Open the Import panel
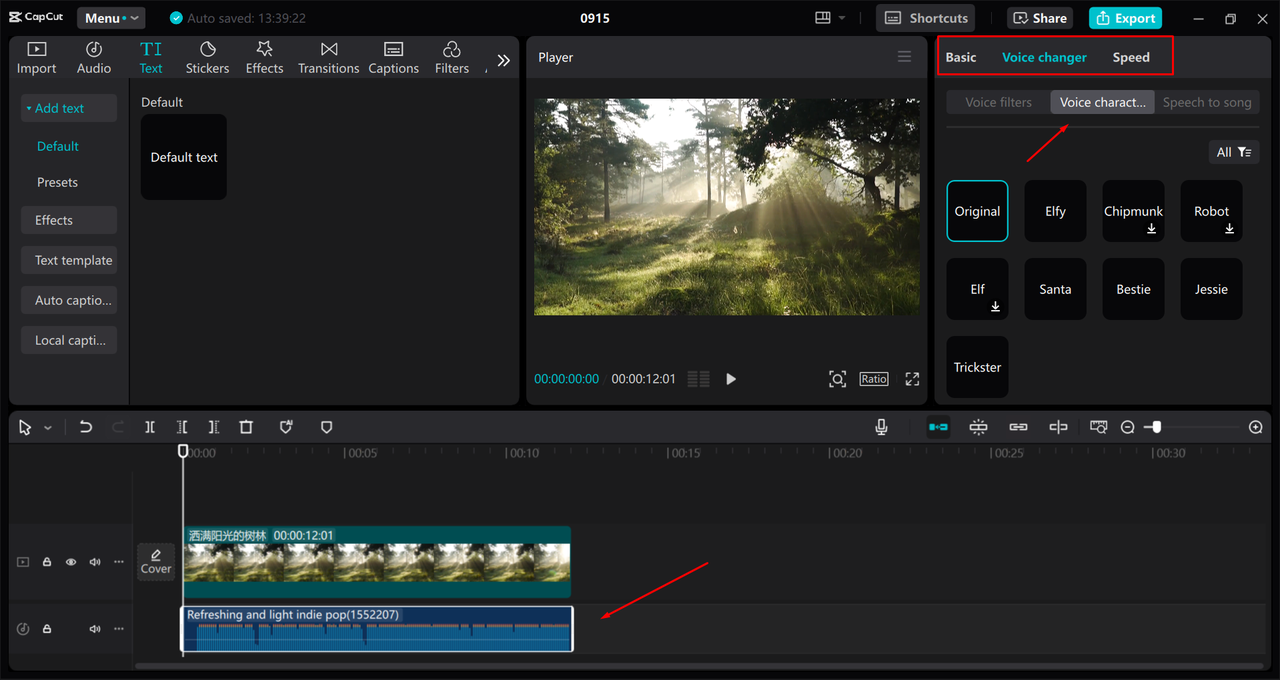 [x=36, y=58]
